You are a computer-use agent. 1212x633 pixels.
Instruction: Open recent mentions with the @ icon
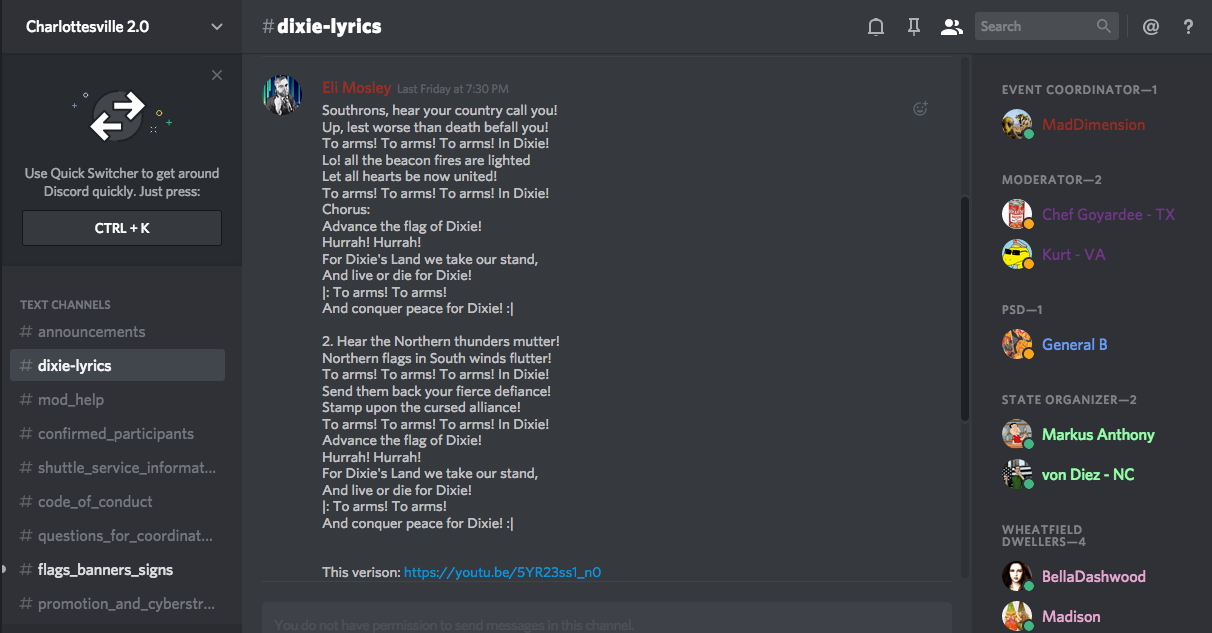point(1151,27)
